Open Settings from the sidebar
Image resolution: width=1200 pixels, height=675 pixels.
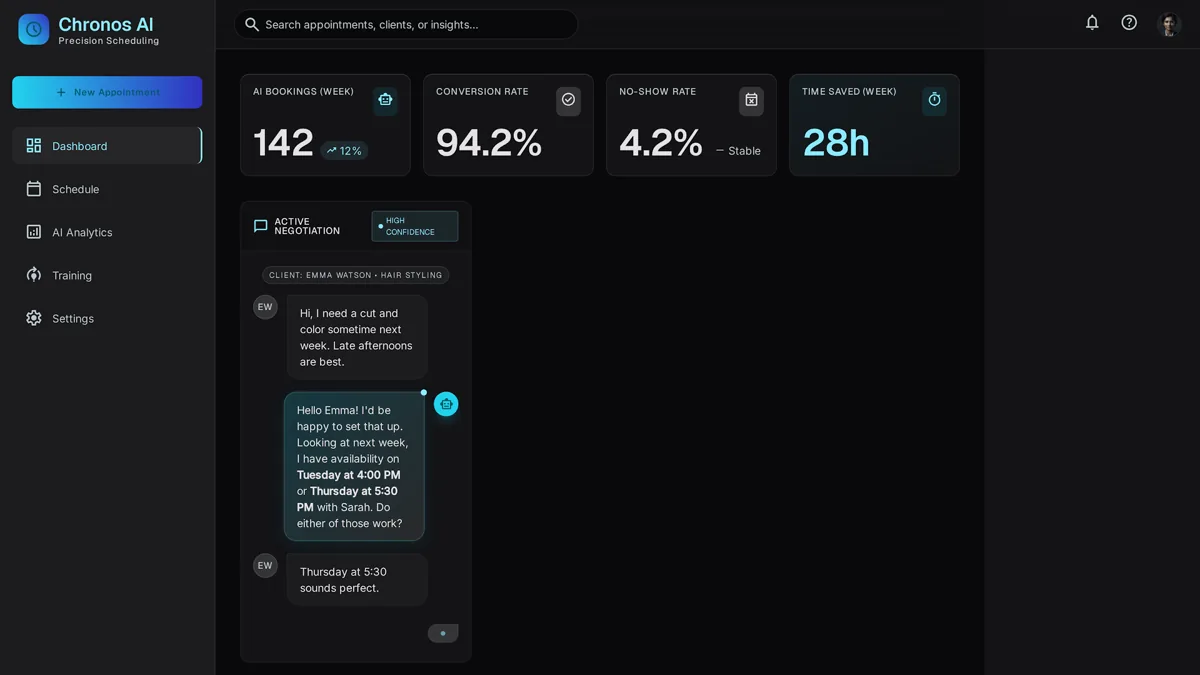click(x=107, y=318)
